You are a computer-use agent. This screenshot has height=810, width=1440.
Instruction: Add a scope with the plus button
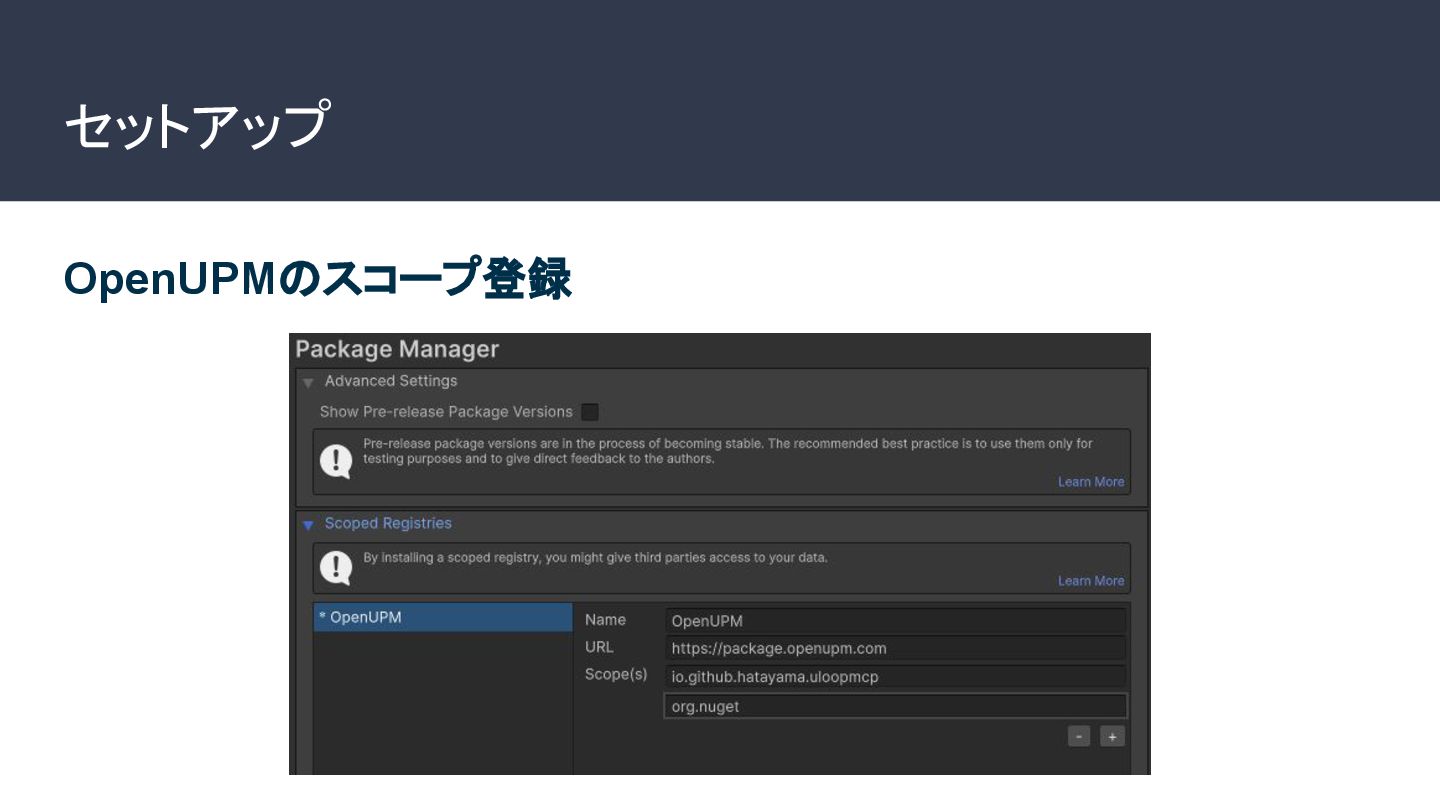click(1113, 736)
